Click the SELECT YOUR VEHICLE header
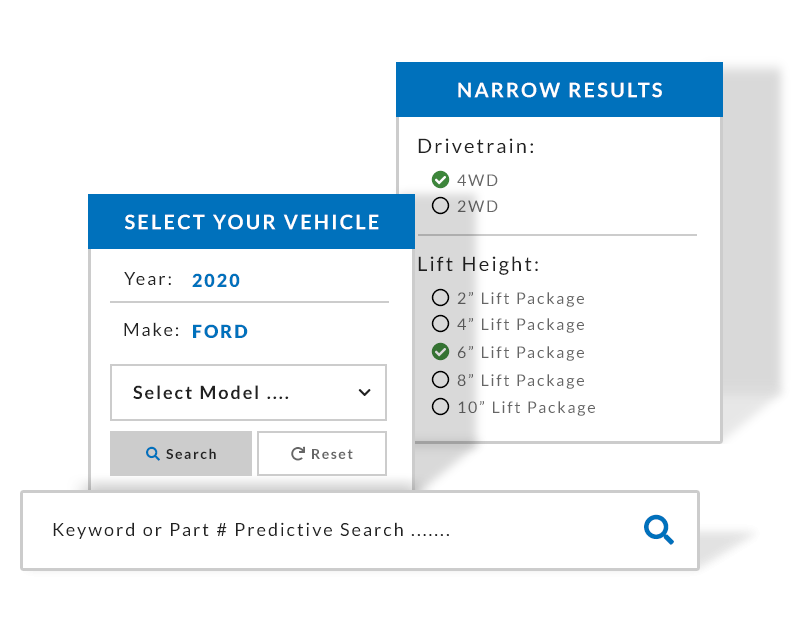Viewport: 800px width, 640px height. click(250, 221)
